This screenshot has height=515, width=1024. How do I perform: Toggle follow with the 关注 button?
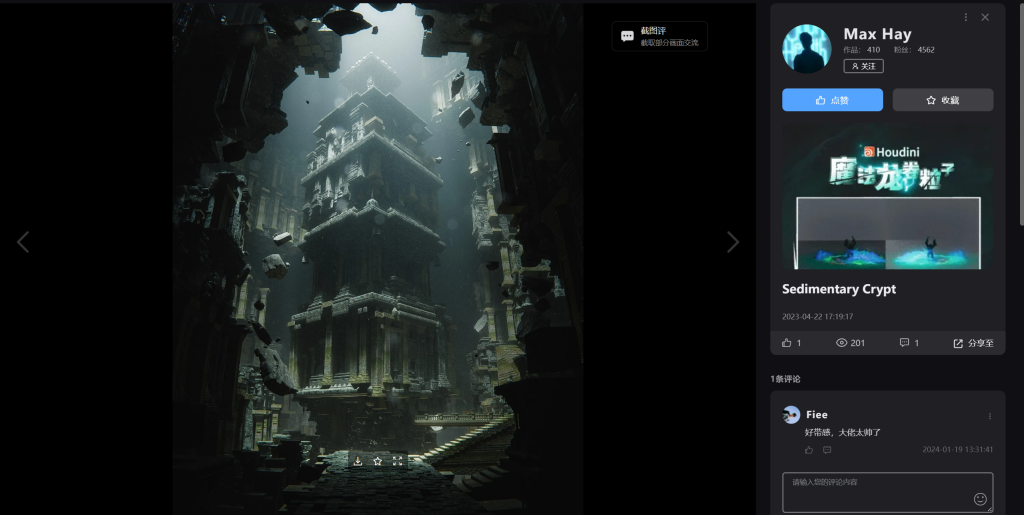(863, 66)
